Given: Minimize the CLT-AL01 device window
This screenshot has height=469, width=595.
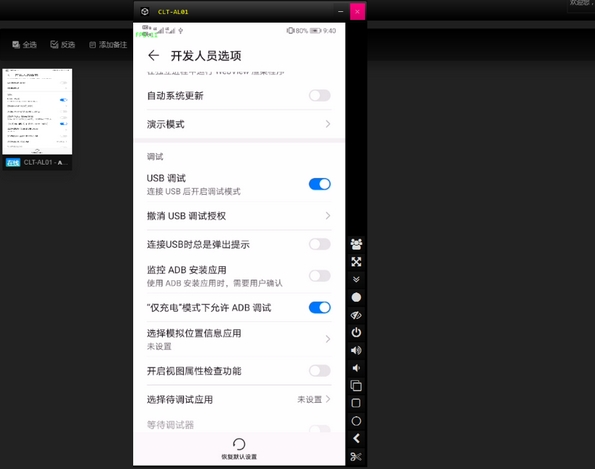Looking at the screenshot, I should tap(341, 11).
